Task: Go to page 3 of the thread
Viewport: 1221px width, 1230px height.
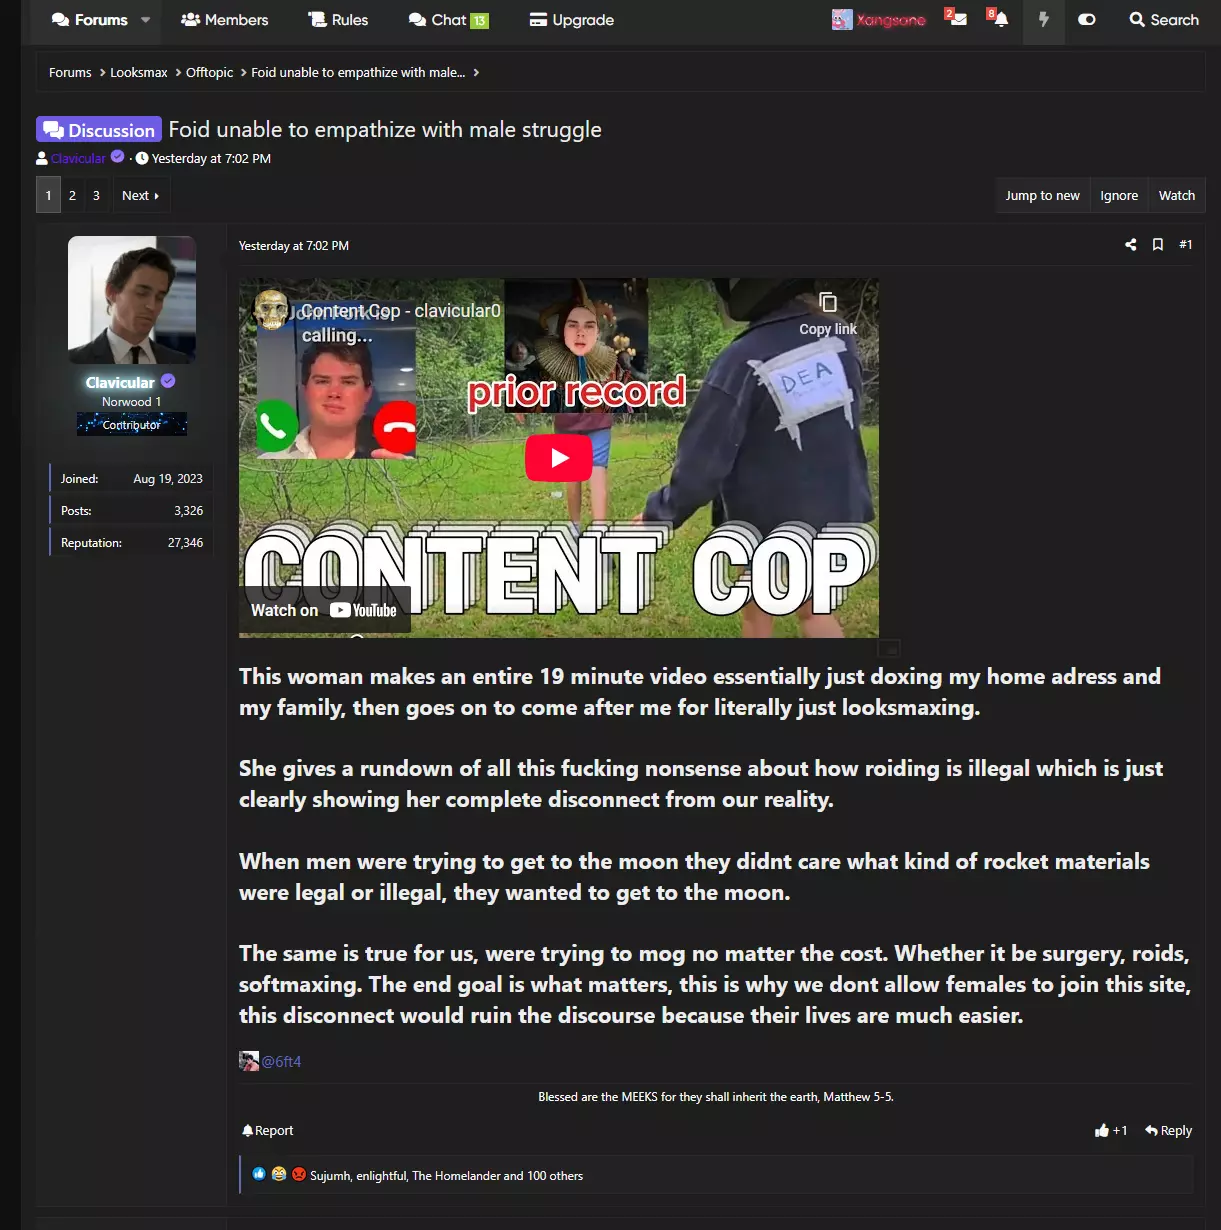Action: [x=96, y=196]
